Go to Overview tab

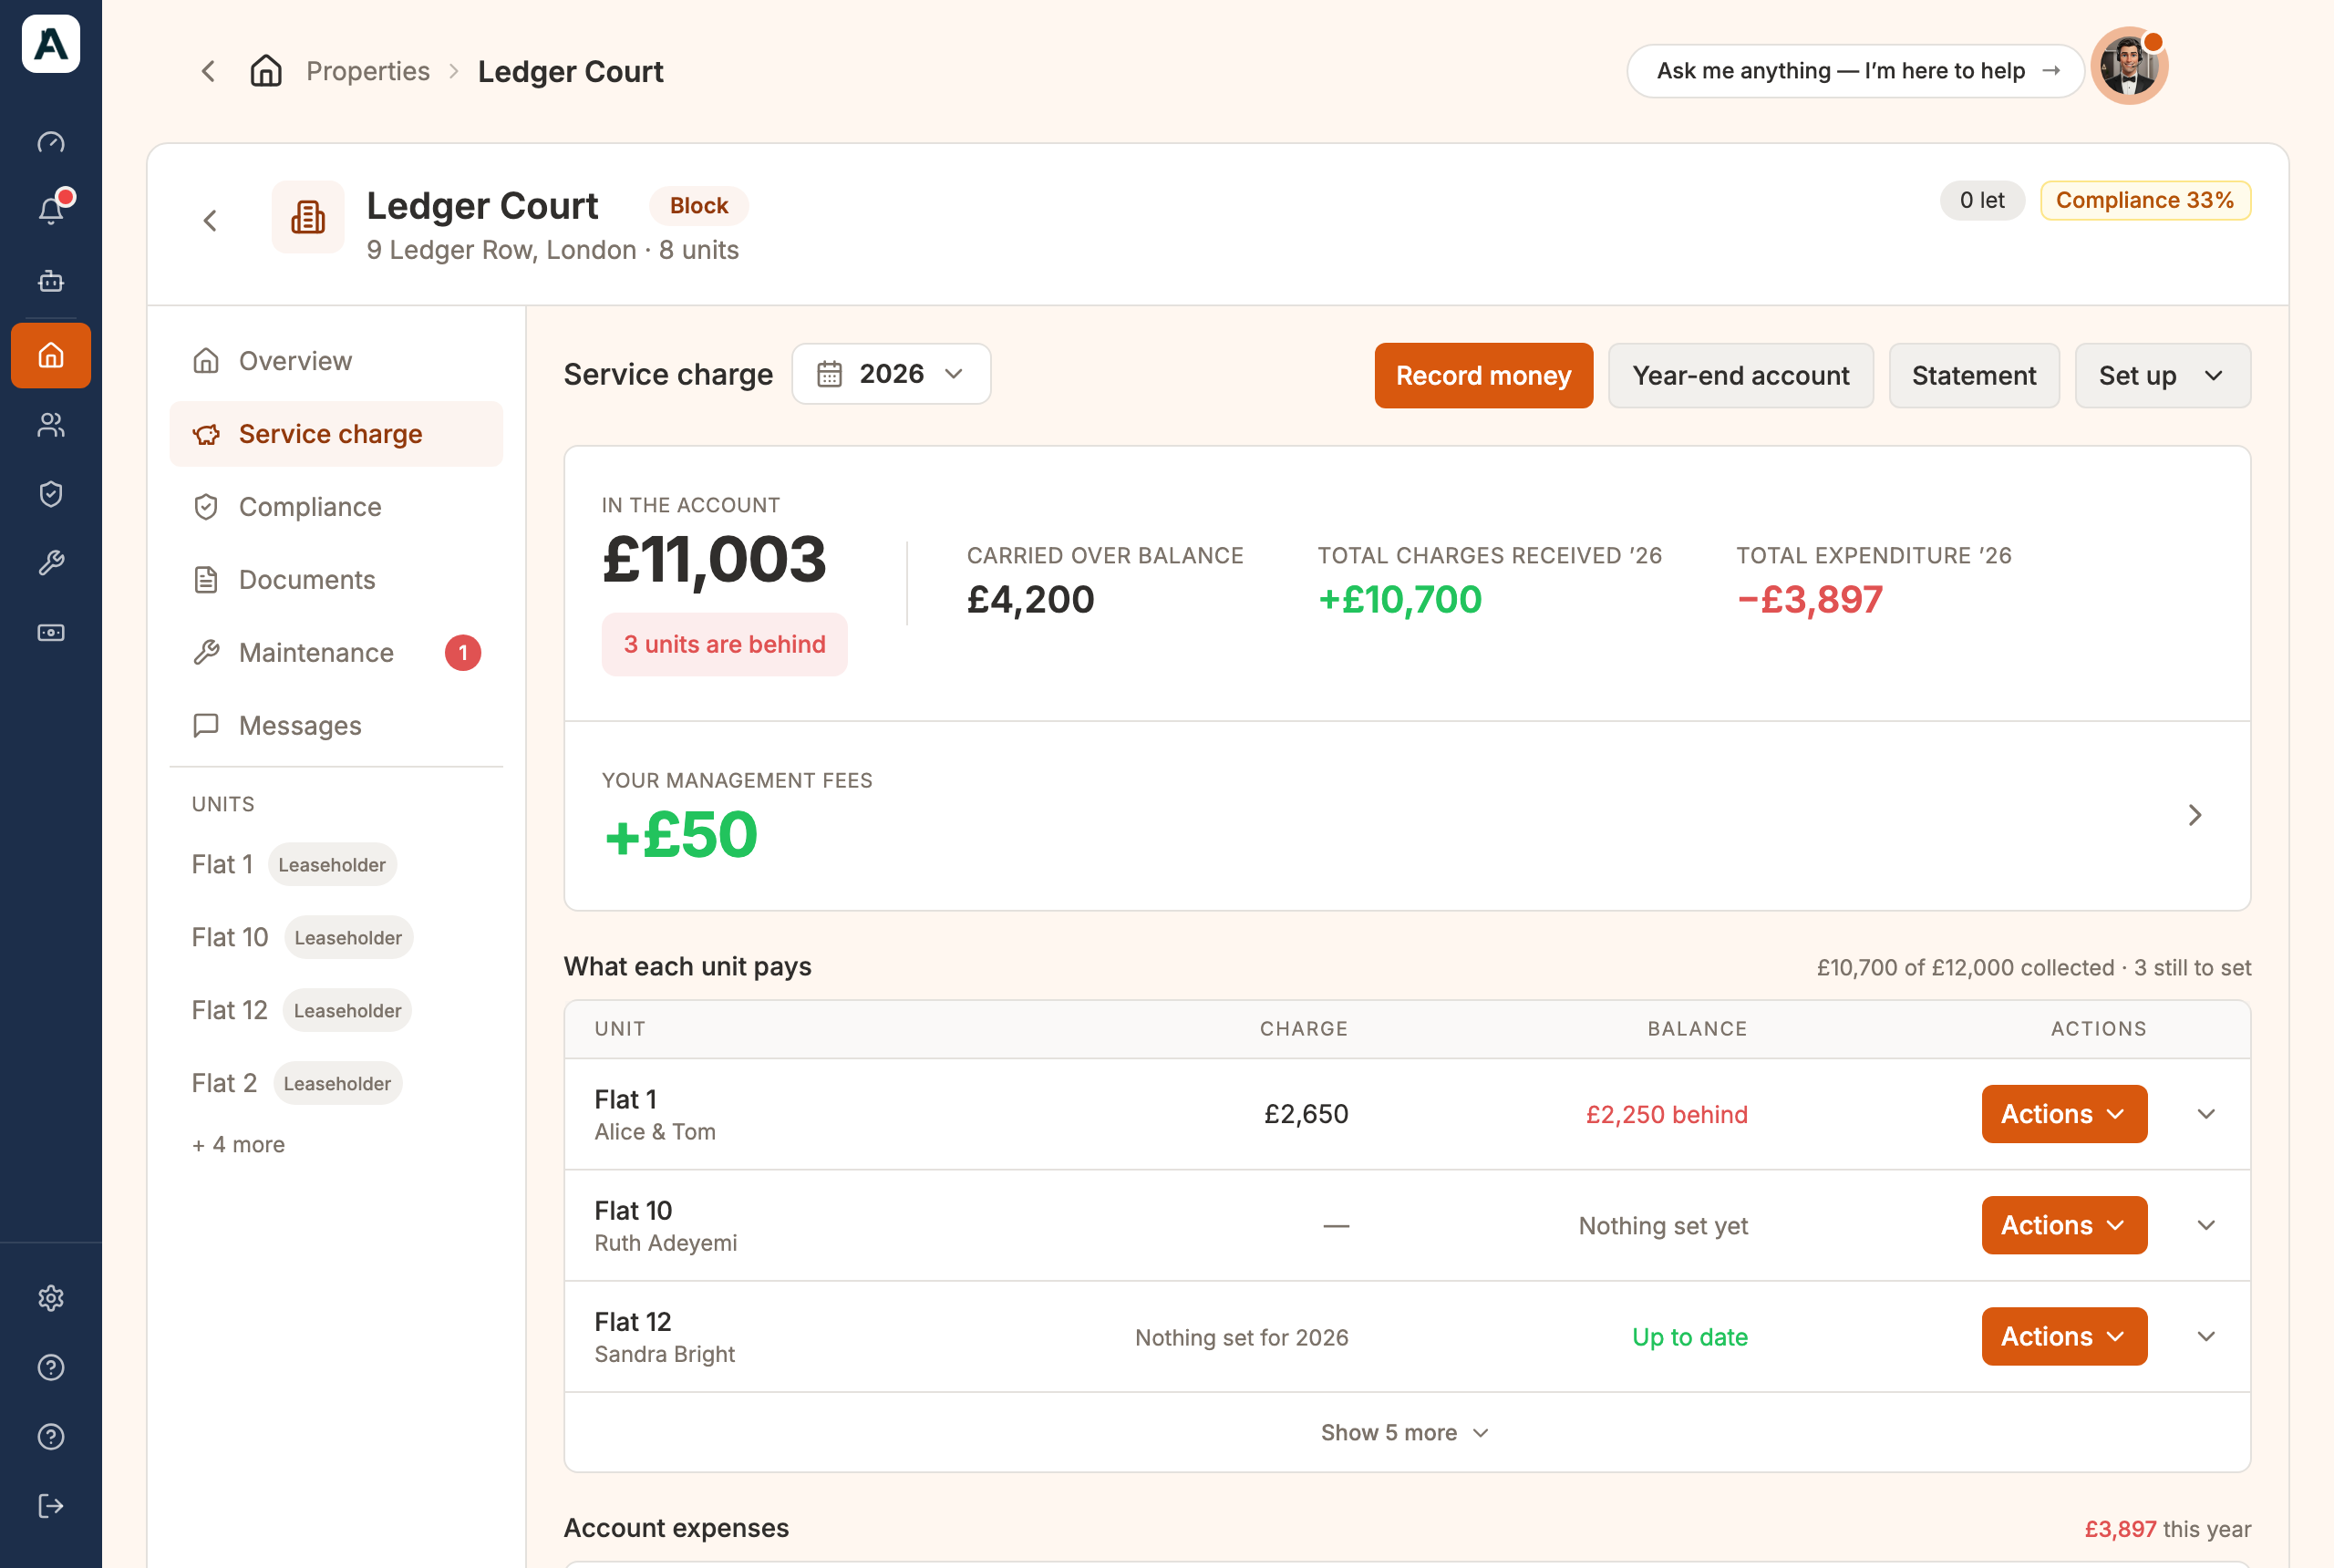[336, 361]
